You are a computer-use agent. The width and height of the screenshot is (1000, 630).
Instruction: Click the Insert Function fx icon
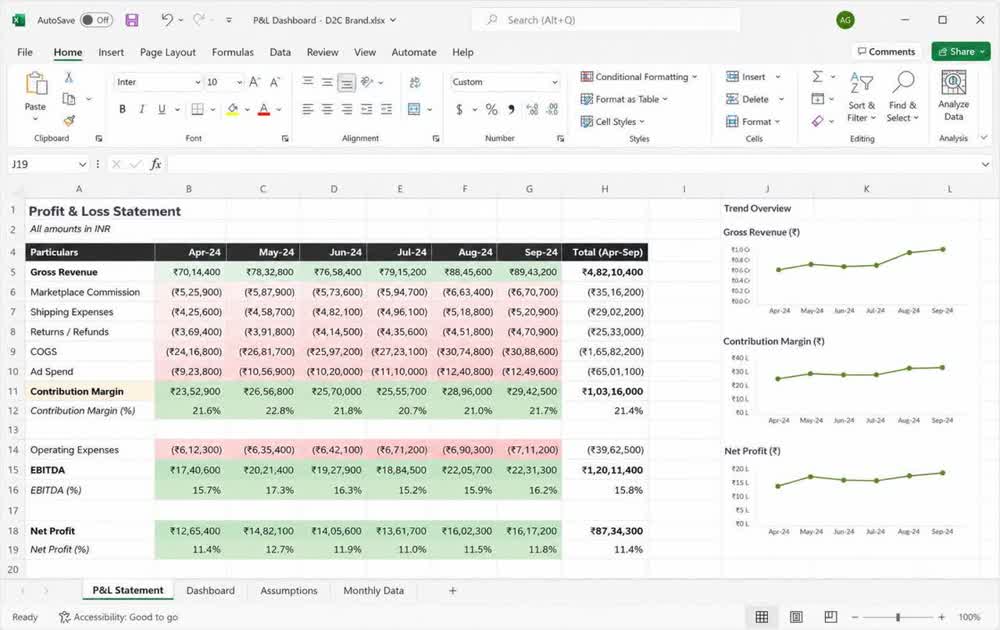click(x=156, y=164)
